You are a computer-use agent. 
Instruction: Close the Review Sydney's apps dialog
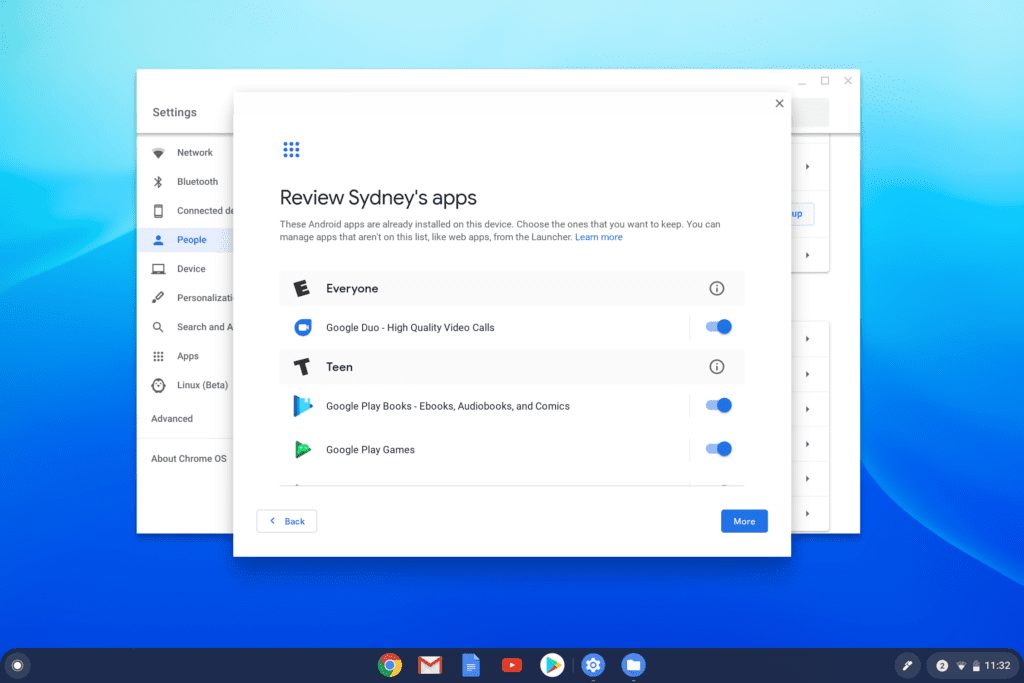779,103
